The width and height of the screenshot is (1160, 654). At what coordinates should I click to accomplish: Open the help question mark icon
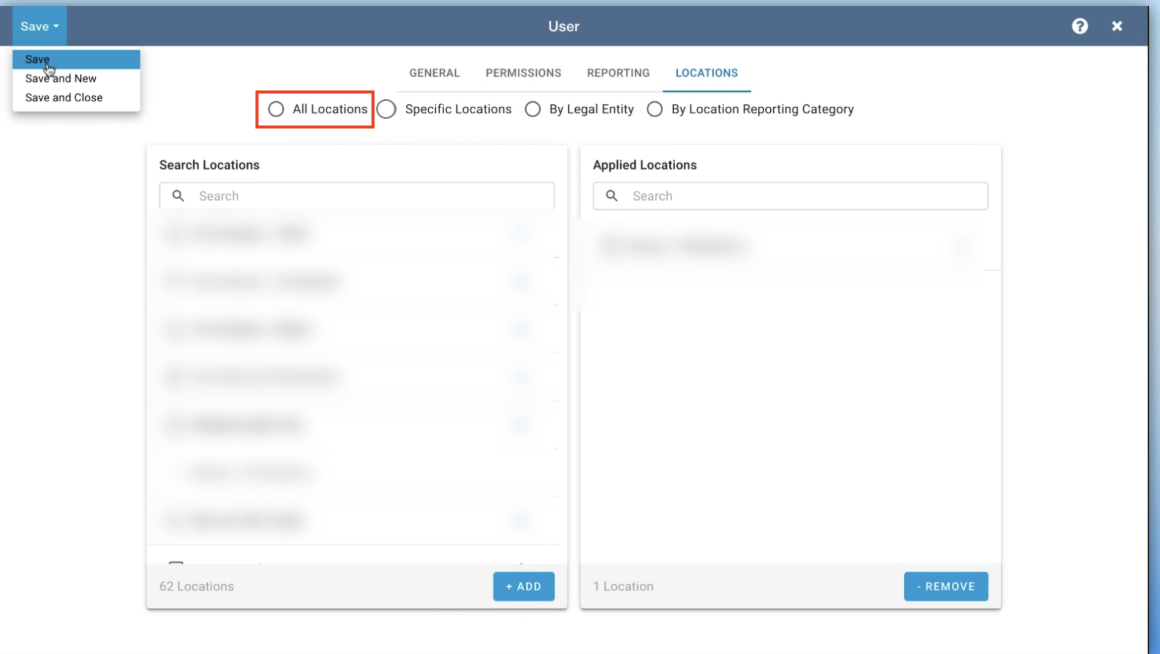click(x=1080, y=26)
